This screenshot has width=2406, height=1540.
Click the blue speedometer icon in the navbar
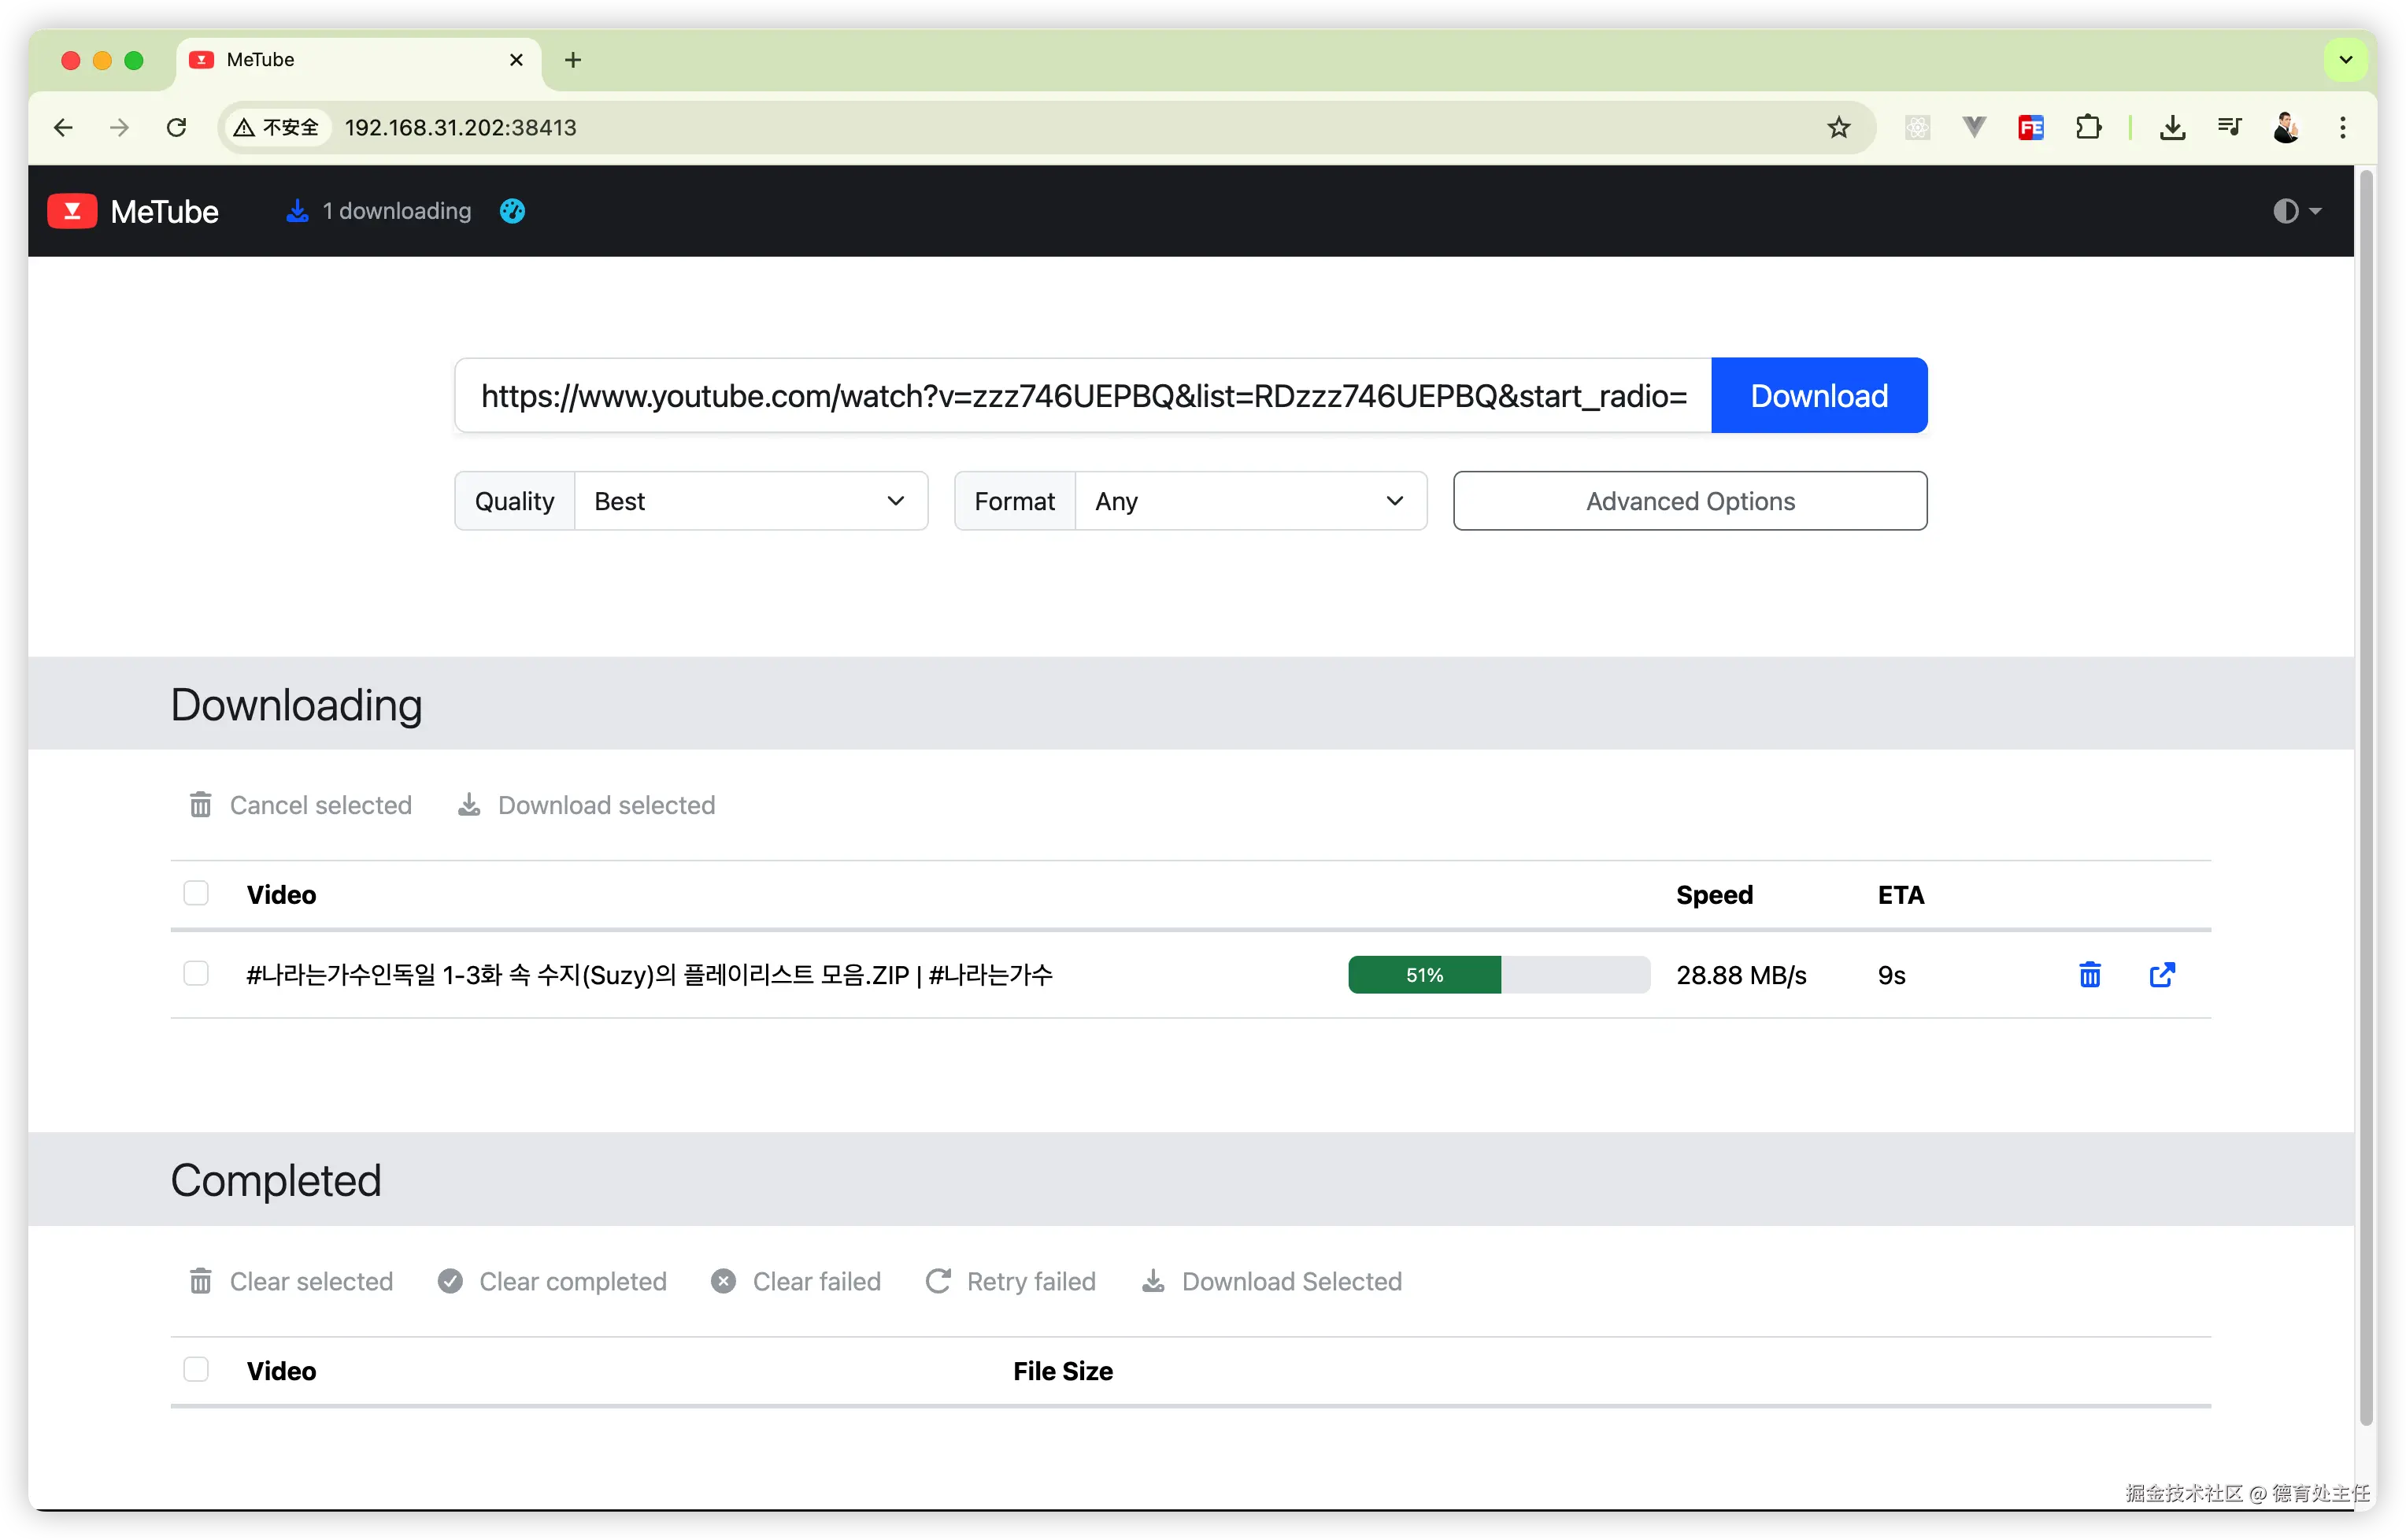coord(512,211)
